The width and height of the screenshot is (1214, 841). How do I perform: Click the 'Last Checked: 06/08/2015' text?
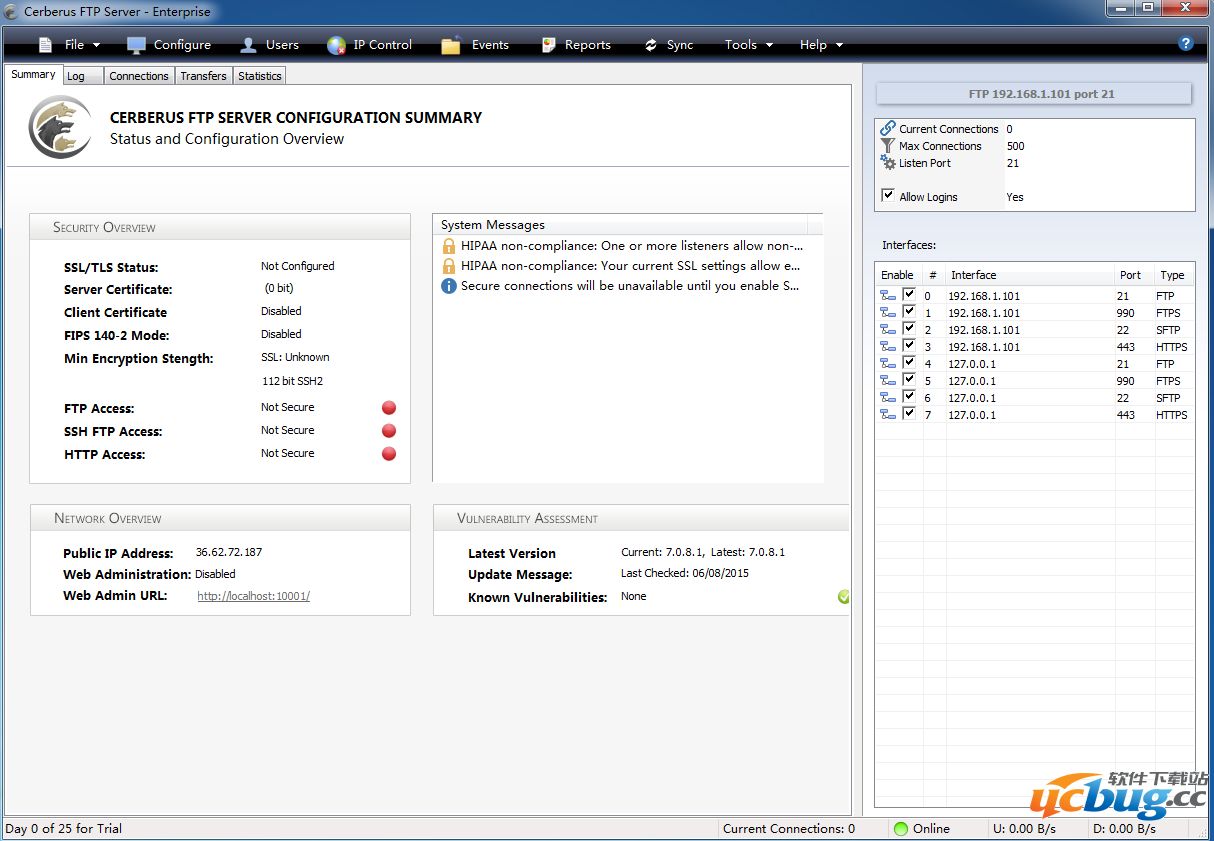[x=685, y=574]
